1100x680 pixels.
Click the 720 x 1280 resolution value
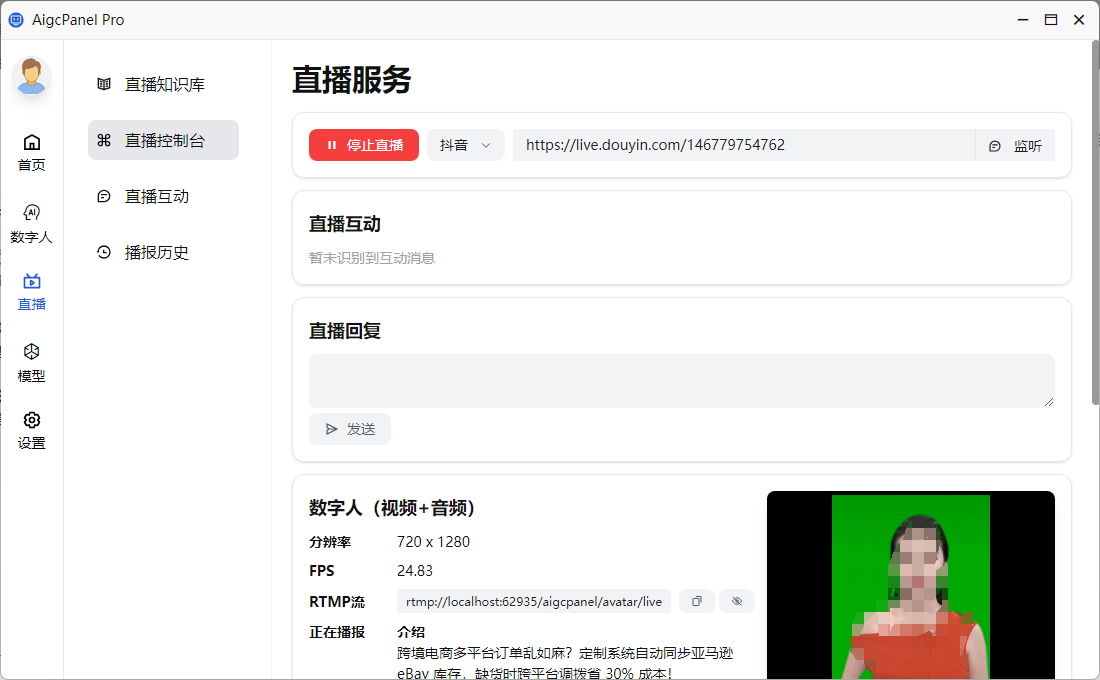[x=434, y=542]
